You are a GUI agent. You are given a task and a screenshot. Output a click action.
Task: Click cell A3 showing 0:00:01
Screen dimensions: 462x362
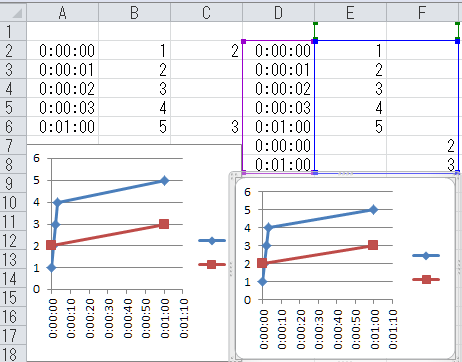pyautogui.click(x=63, y=69)
